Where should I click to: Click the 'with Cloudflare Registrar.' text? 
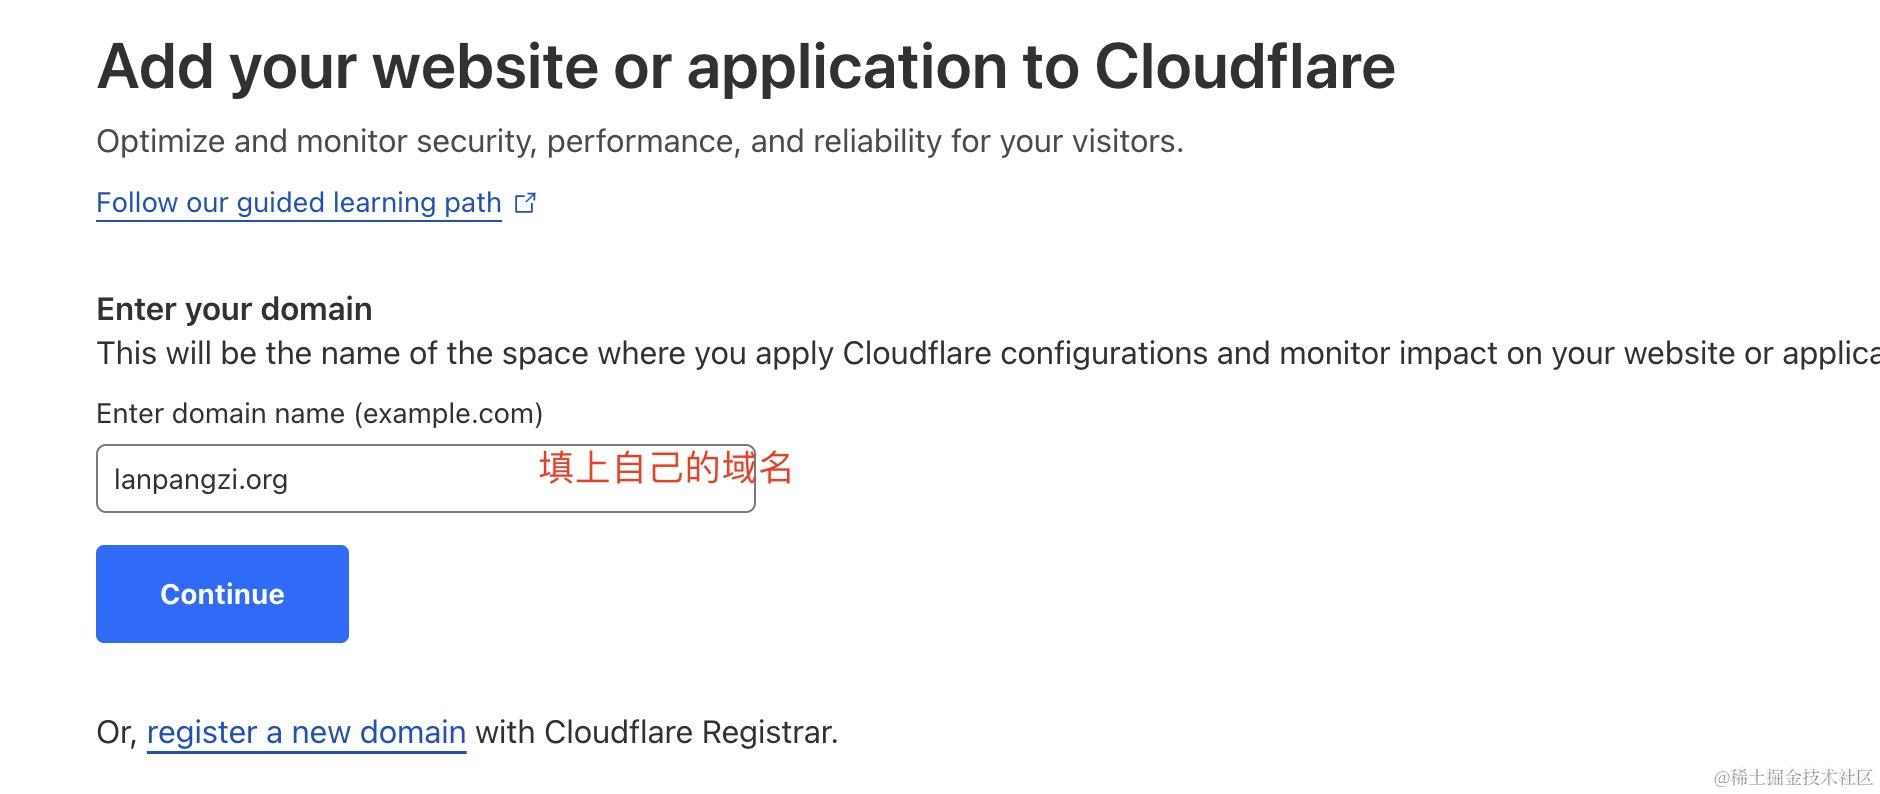coord(656,733)
